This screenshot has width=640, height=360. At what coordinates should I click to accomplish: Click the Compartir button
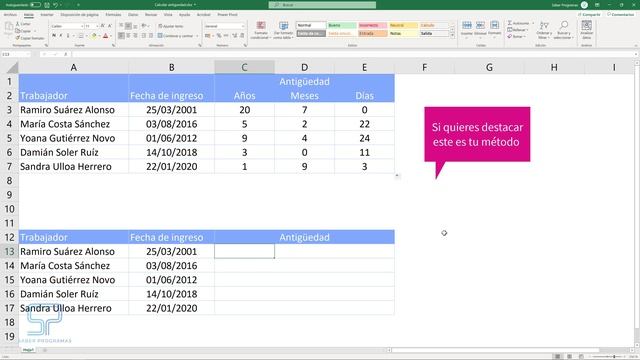tap(589, 15)
